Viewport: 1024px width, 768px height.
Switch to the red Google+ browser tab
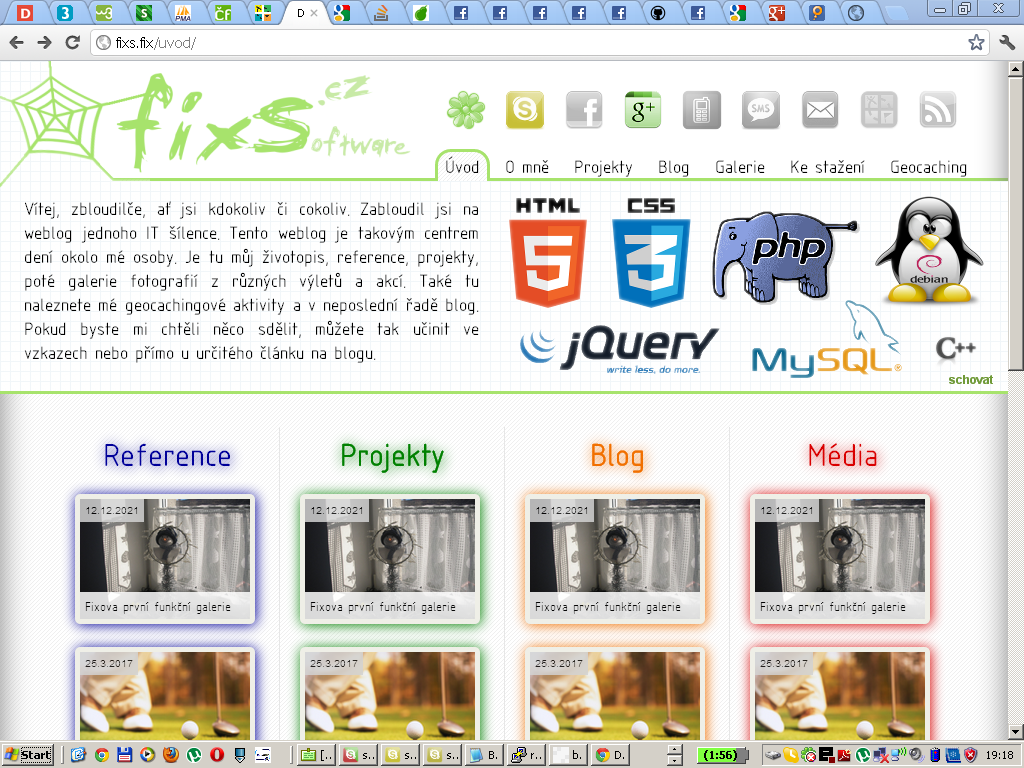point(776,12)
